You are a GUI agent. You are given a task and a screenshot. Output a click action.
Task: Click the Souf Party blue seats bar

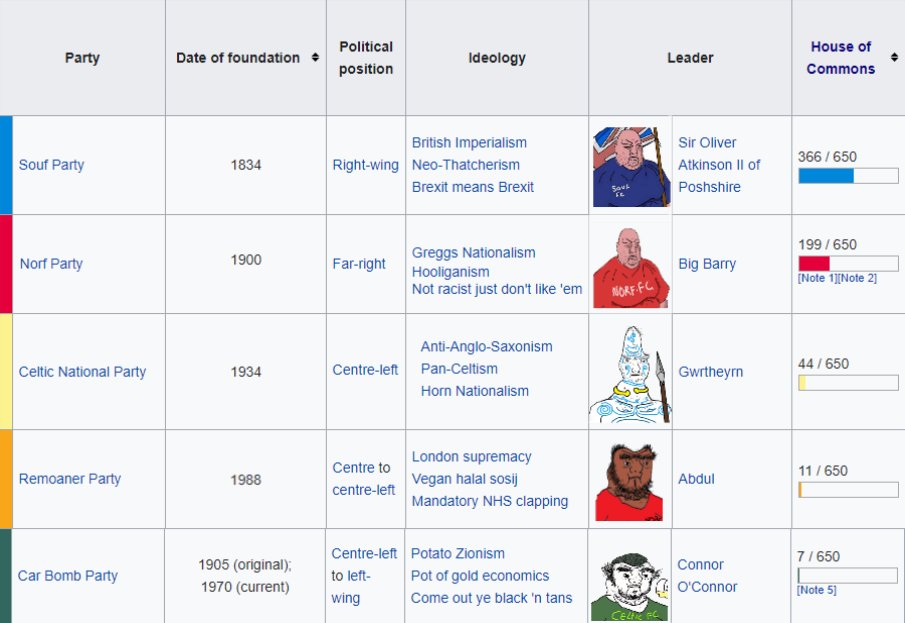point(826,176)
